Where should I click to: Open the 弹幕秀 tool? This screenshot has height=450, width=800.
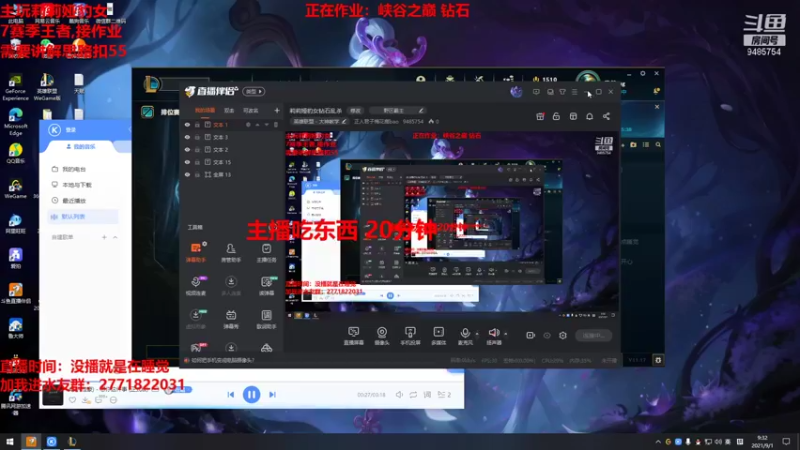pos(231,319)
